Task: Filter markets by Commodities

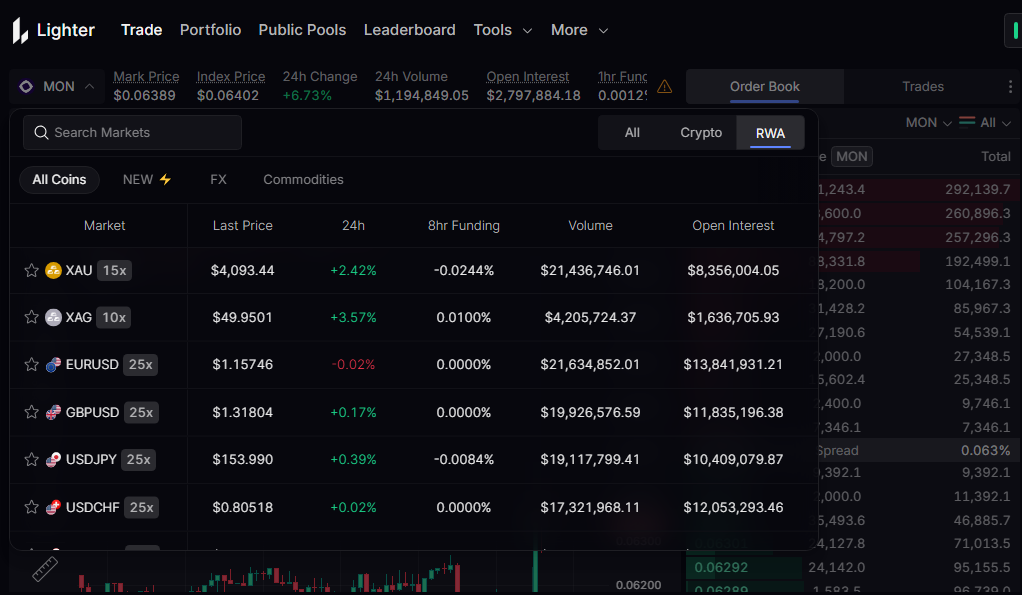Action: 303,180
